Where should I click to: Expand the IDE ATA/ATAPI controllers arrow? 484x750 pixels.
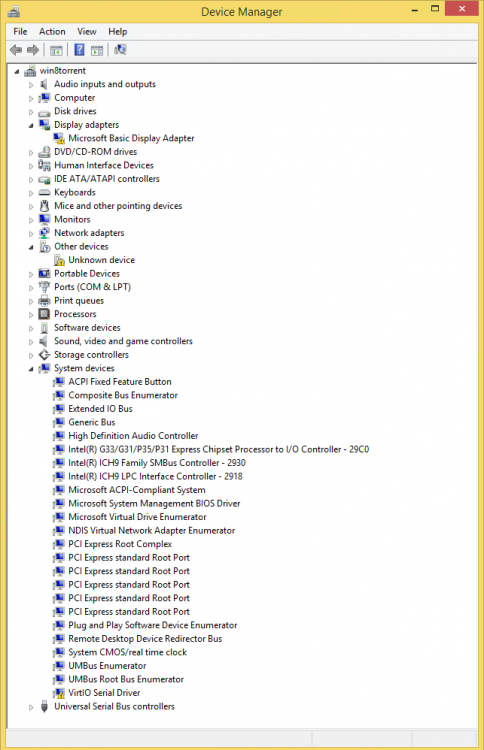(x=31, y=179)
